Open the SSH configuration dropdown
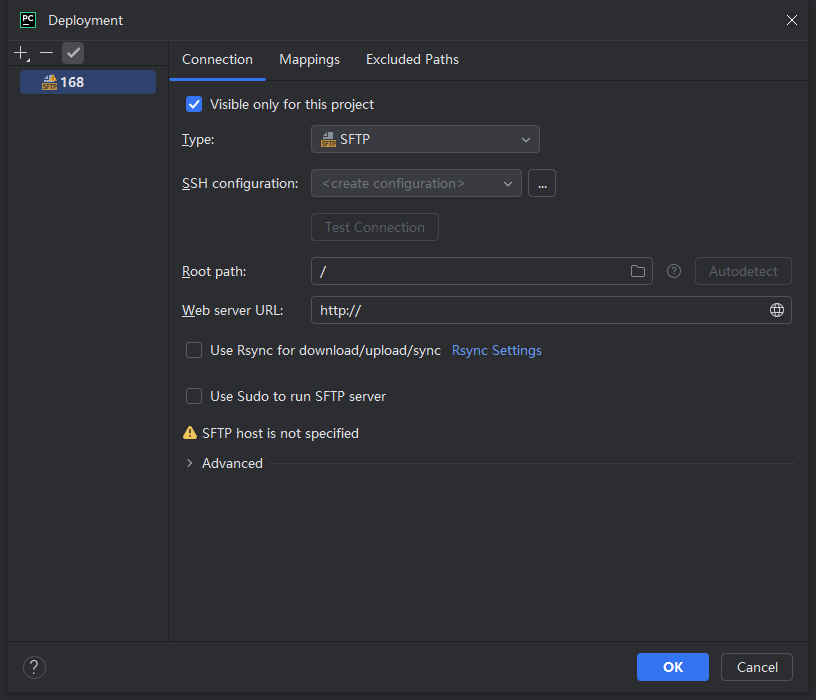 click(416, 183)
